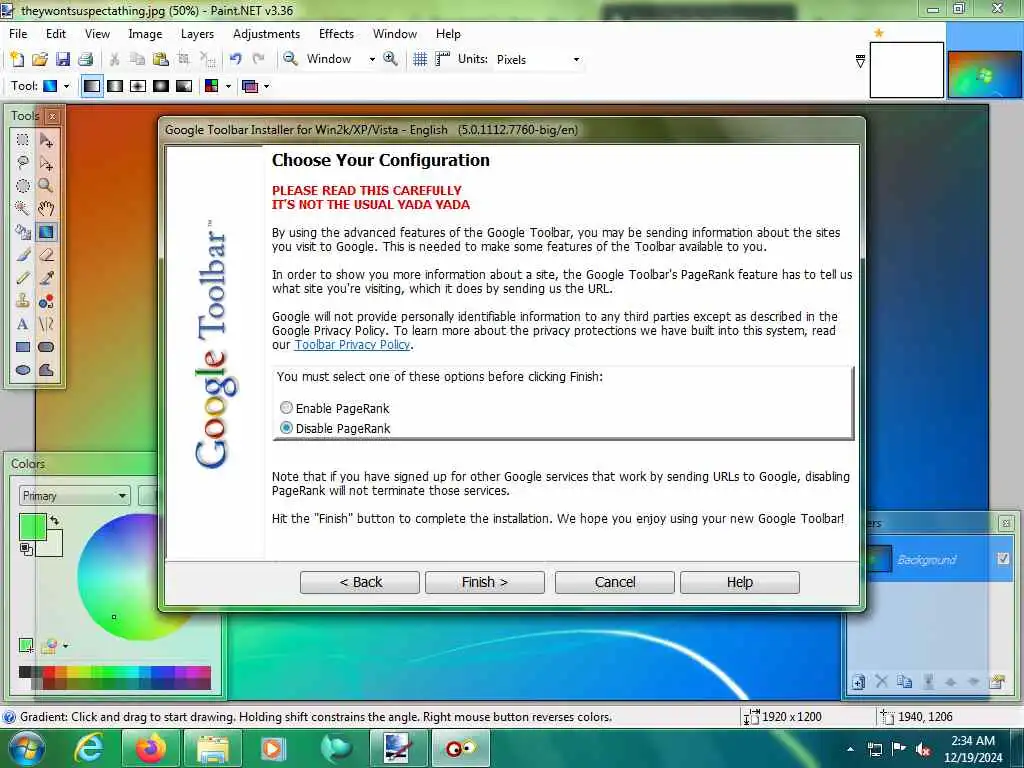Open the Adjustments menu
This screenshot has height=768, width=1024.
point(266,34)
